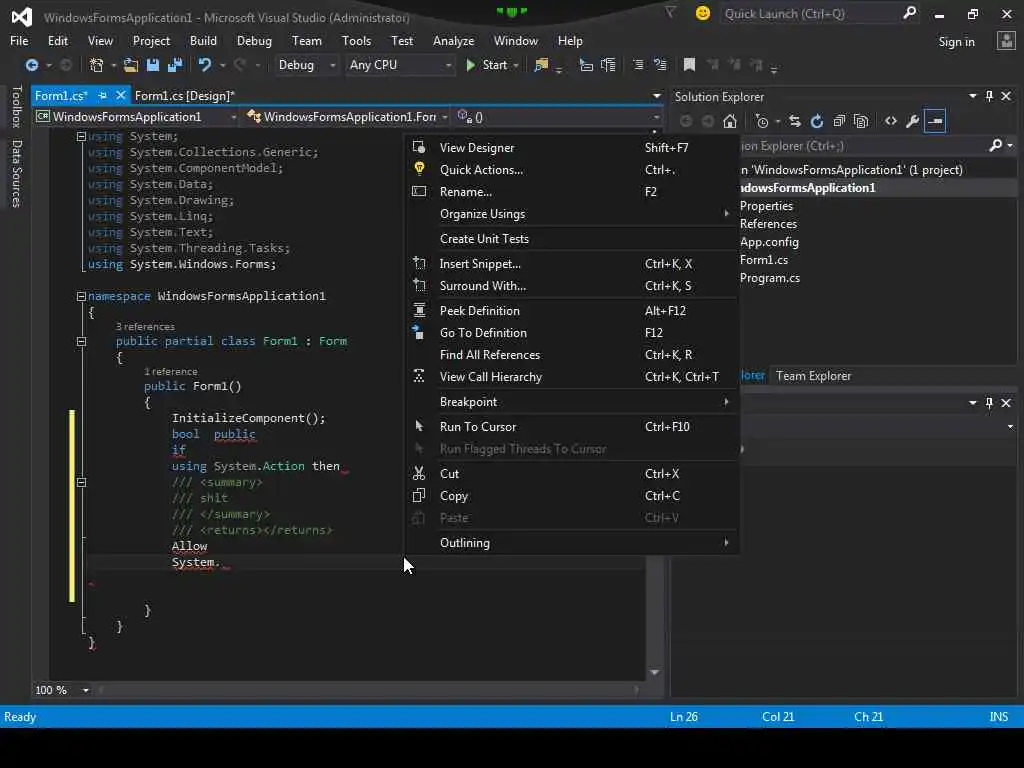
Task: Click the Save All toolbar icon
Action: 175,65
